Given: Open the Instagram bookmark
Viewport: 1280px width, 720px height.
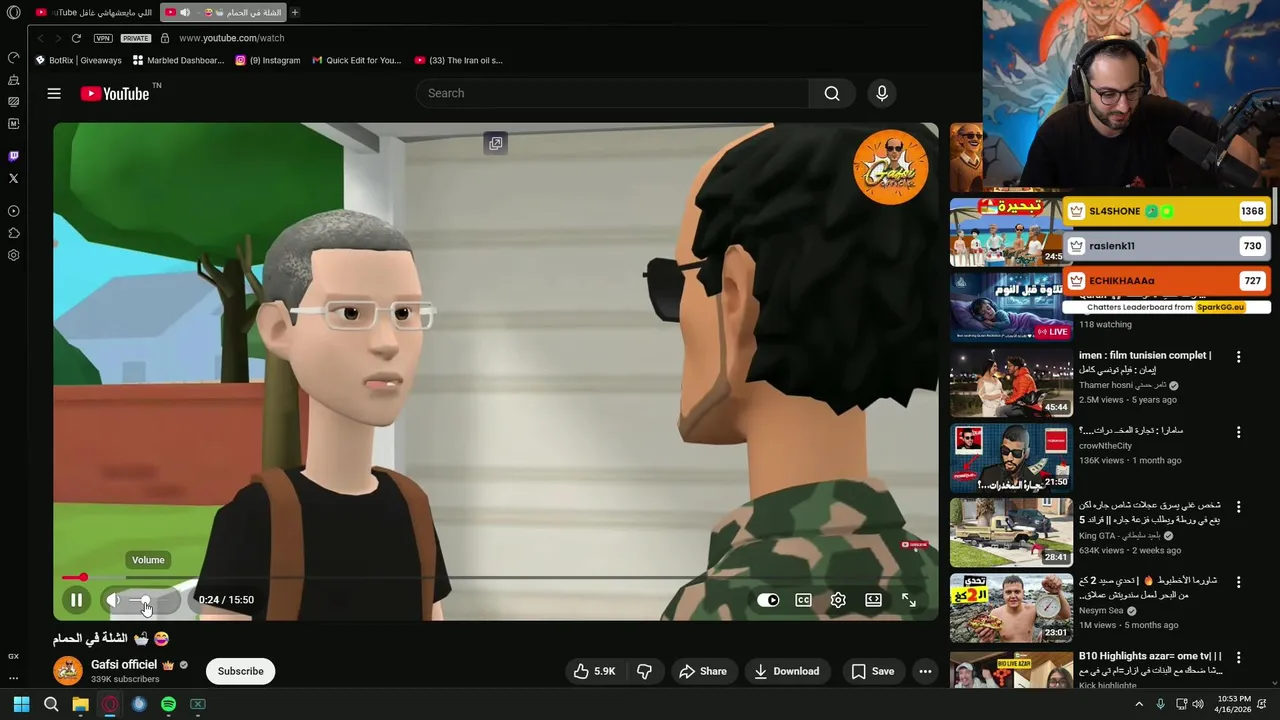Looking at the screenshot, I should click(268, 60).
